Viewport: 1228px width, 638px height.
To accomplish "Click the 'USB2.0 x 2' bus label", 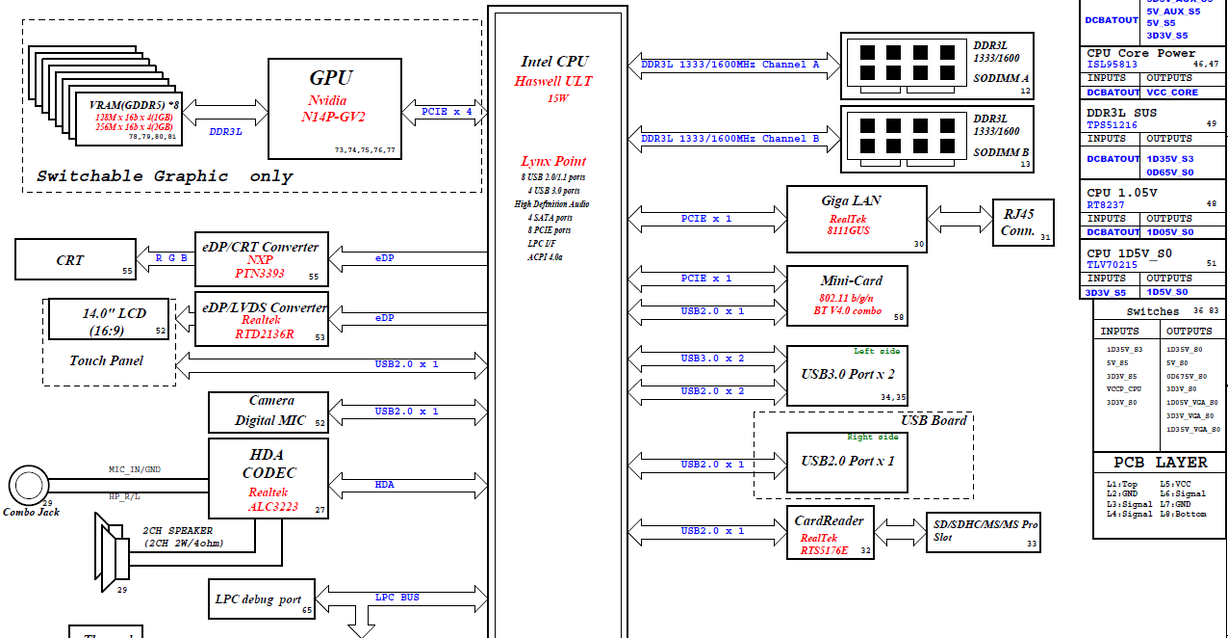I will point(712,391).
